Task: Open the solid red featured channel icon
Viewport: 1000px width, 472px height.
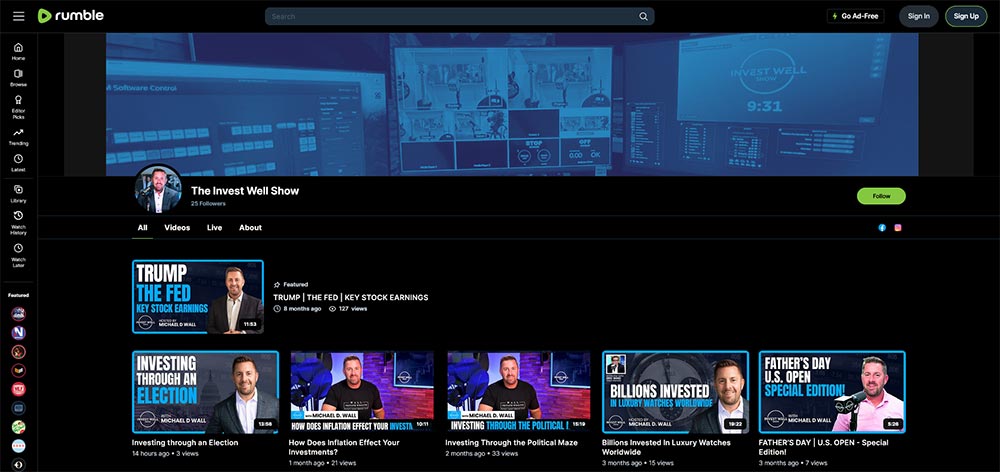Action: pos(18,389)
